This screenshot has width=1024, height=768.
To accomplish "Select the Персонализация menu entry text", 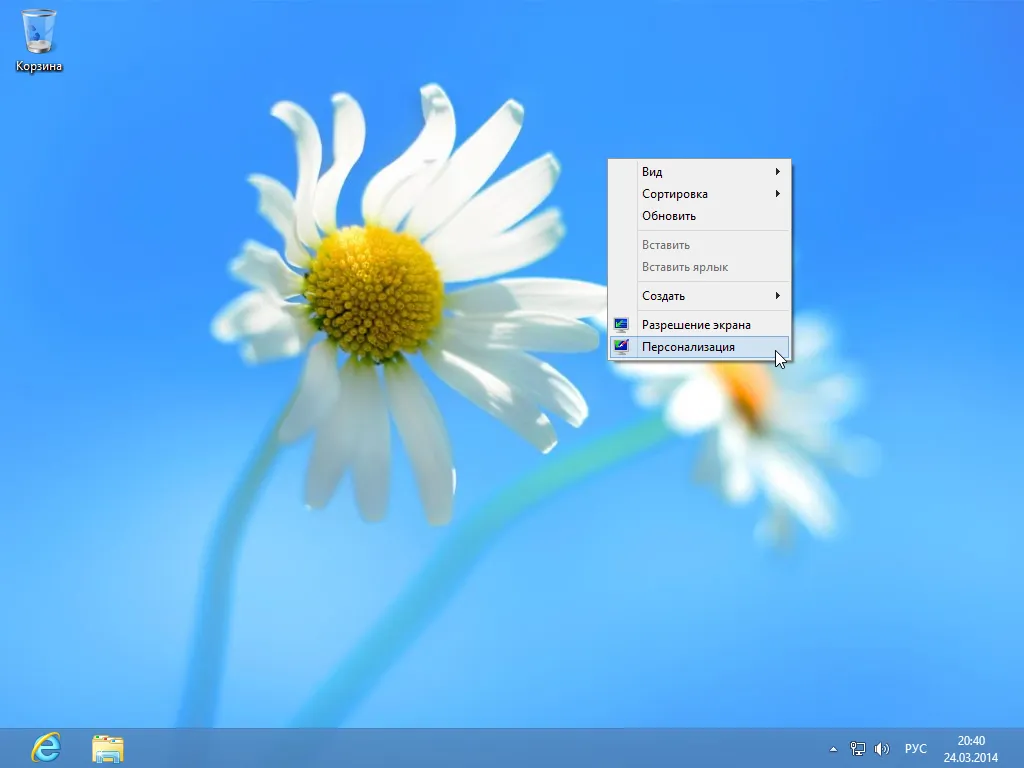I will tap(688, 347).
